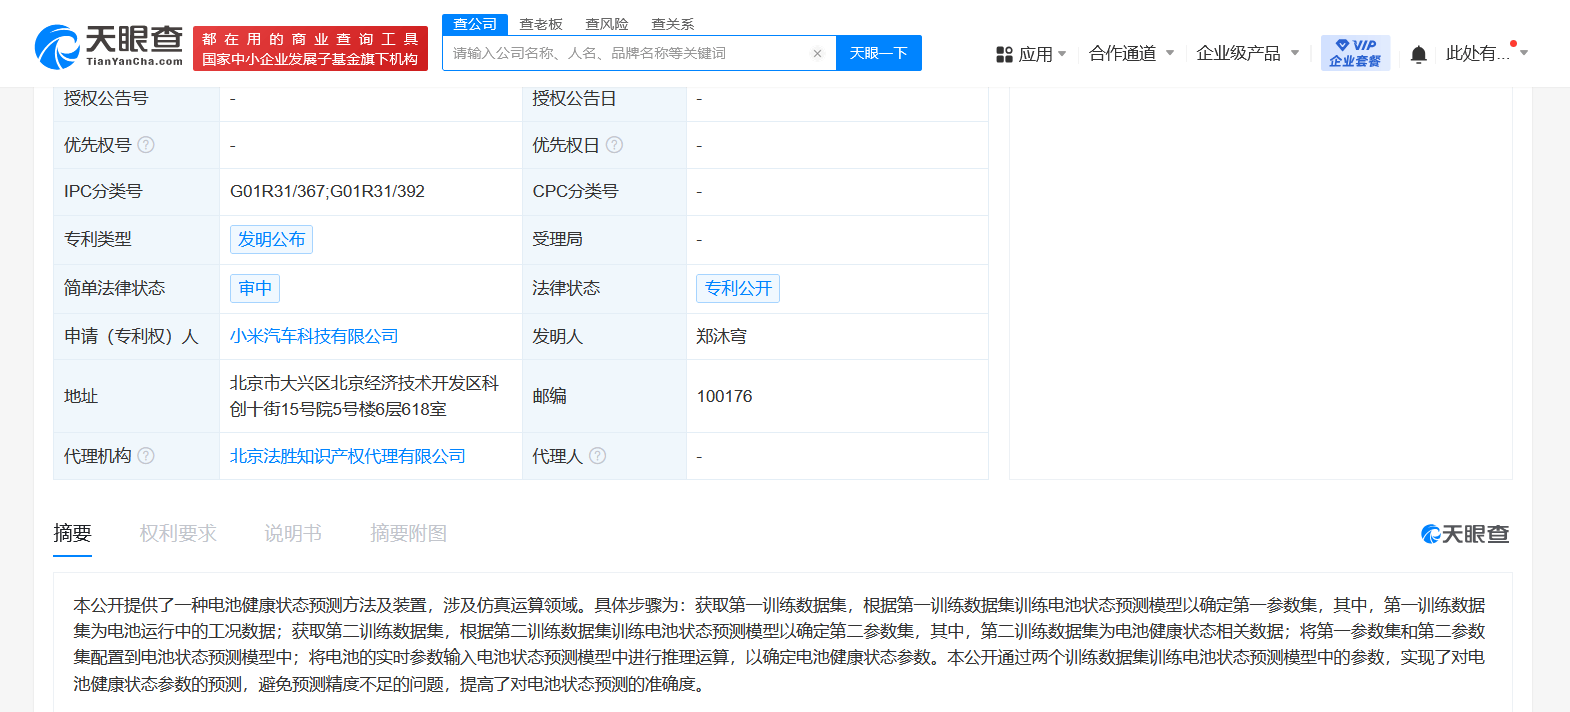The height and width of the screenshot is (712, 1570).
Task: Expand the 企业级产品 dropdown menu
Action: [1247, 53]
